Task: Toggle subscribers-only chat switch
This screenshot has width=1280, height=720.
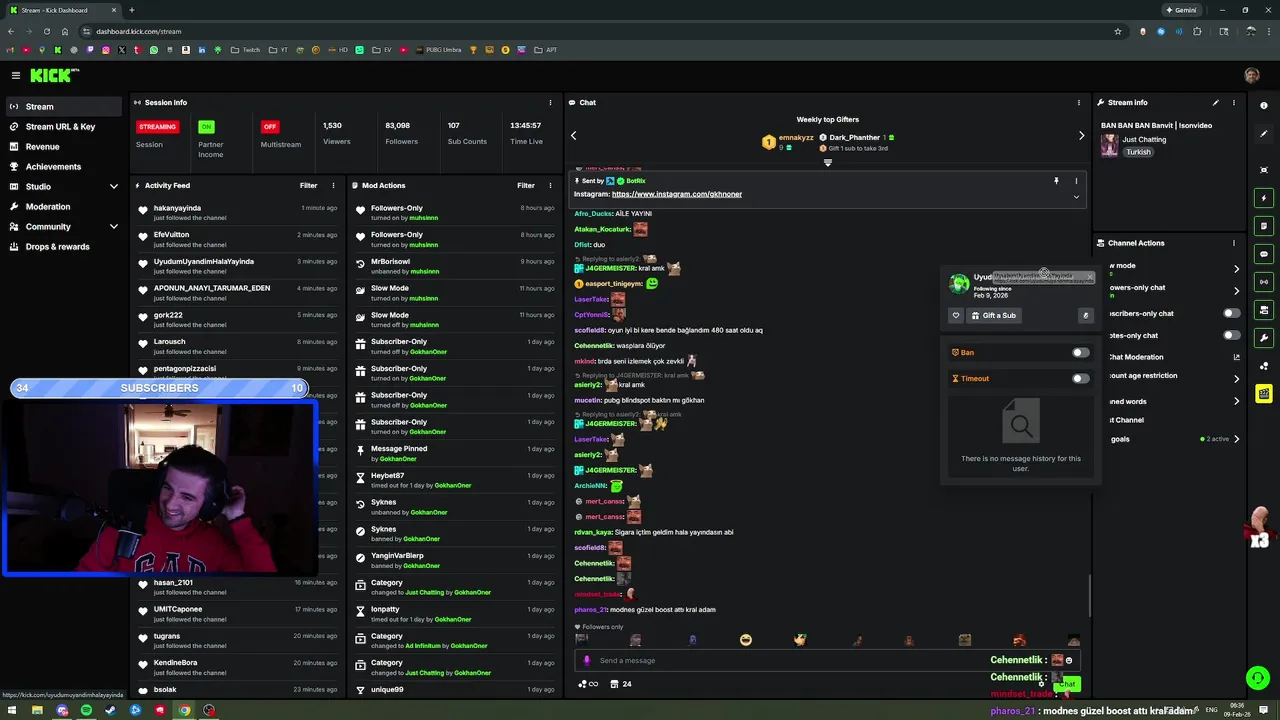Action: coord(1232,313)
